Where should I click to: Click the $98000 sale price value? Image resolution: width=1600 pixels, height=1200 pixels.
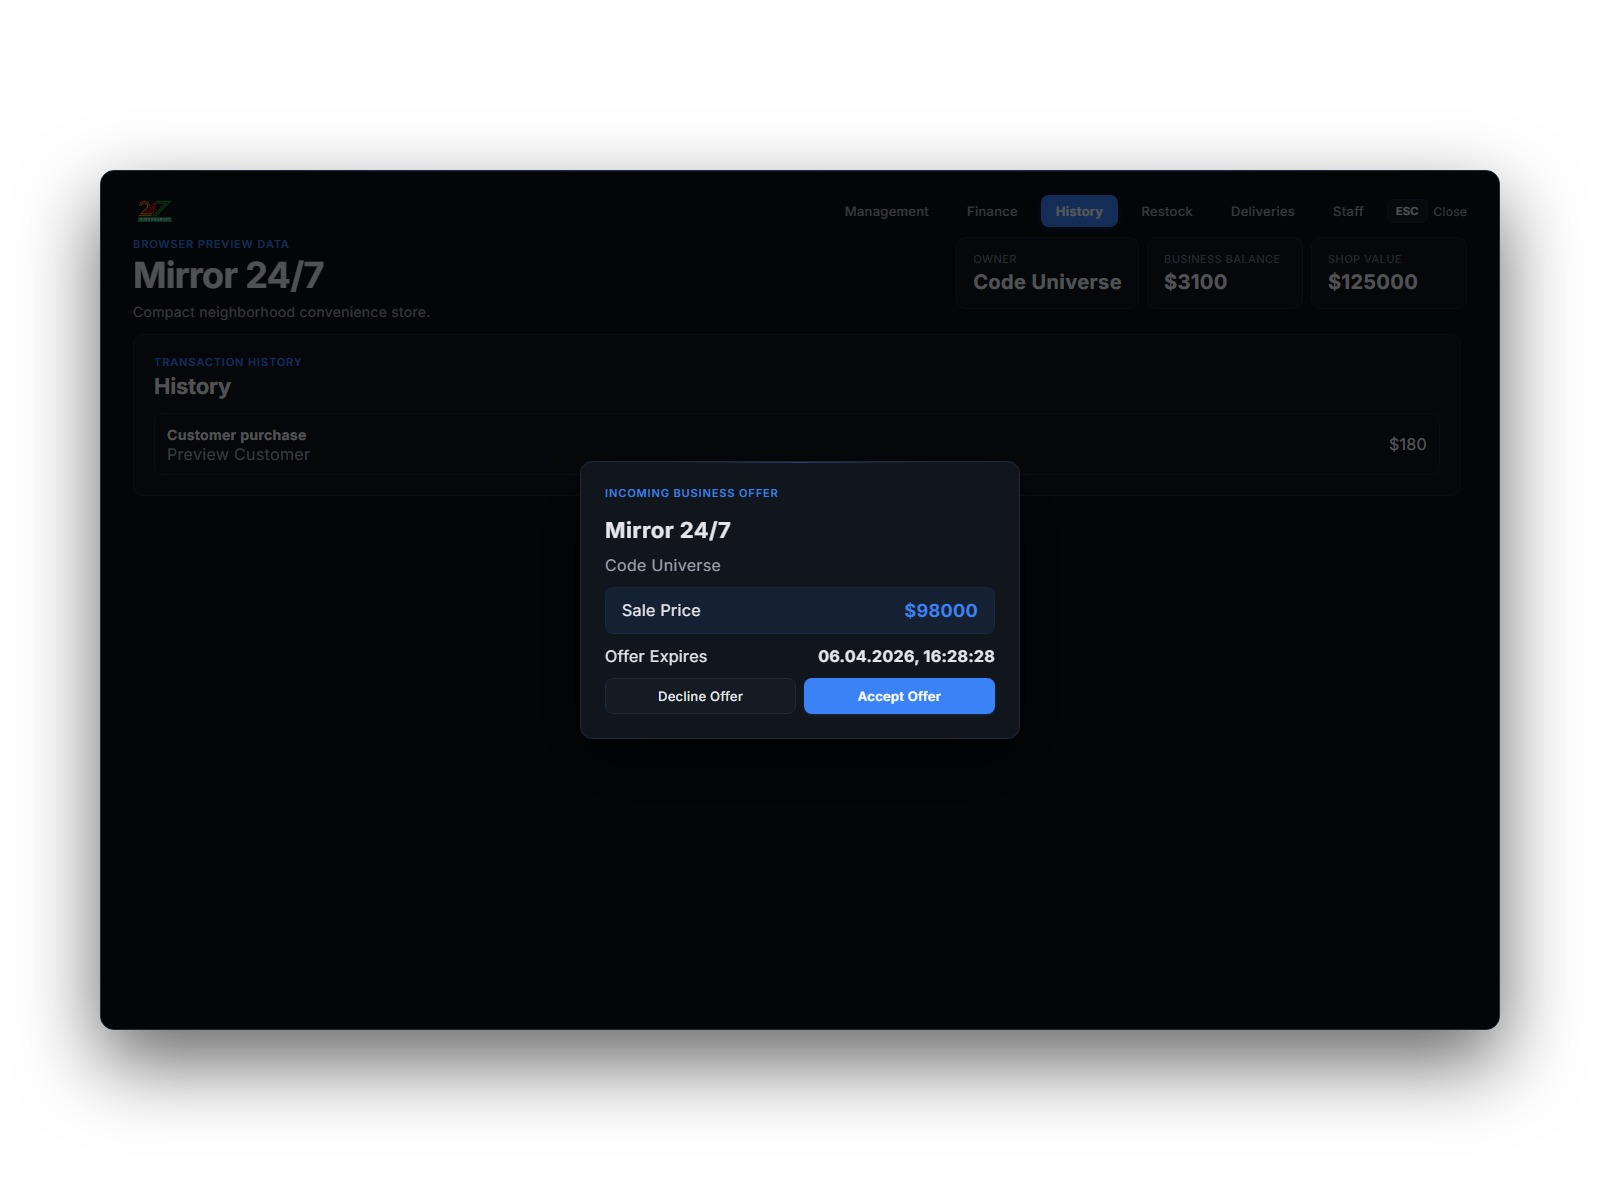[x=941, y=610]
